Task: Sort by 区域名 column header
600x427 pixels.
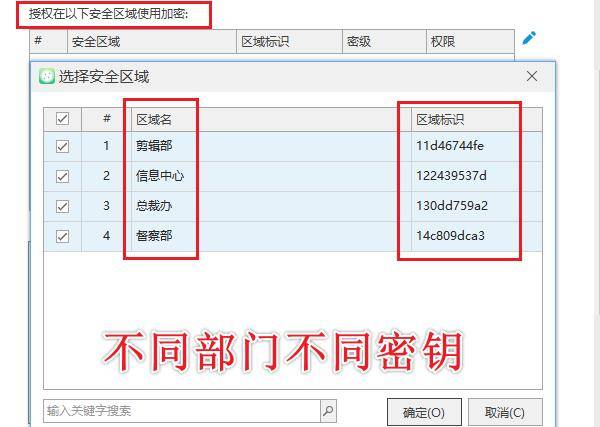Action: (x=154, y=119)
